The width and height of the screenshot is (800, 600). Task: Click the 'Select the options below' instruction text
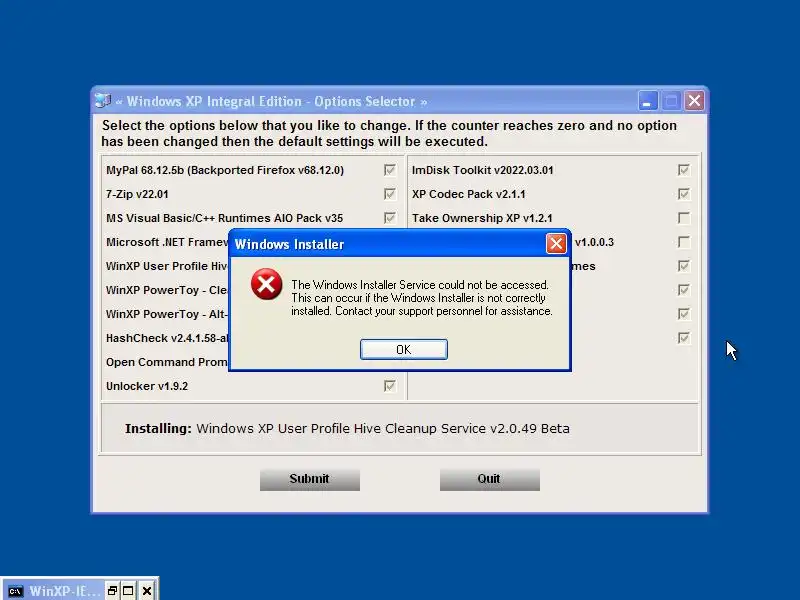[389, 133]
